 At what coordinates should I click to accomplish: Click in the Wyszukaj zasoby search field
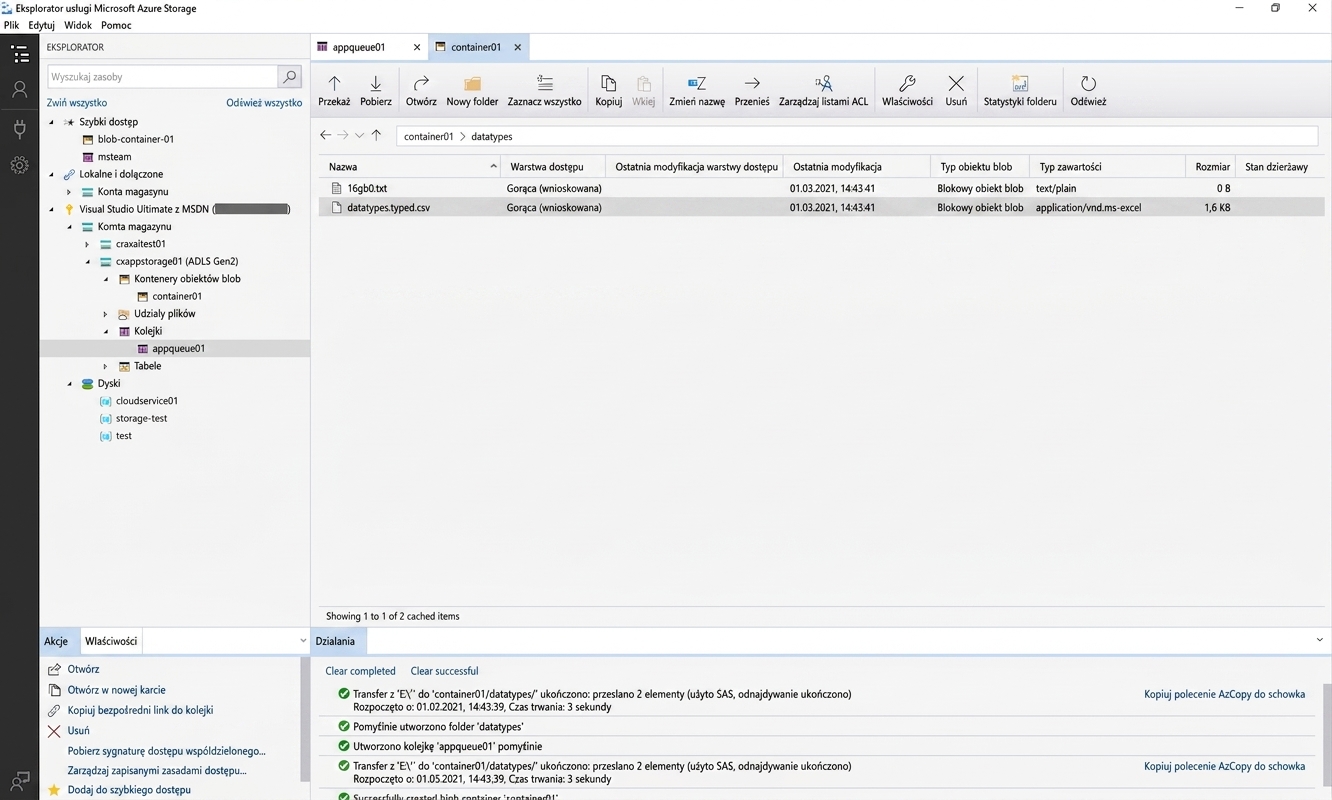(x=163, y=76)
